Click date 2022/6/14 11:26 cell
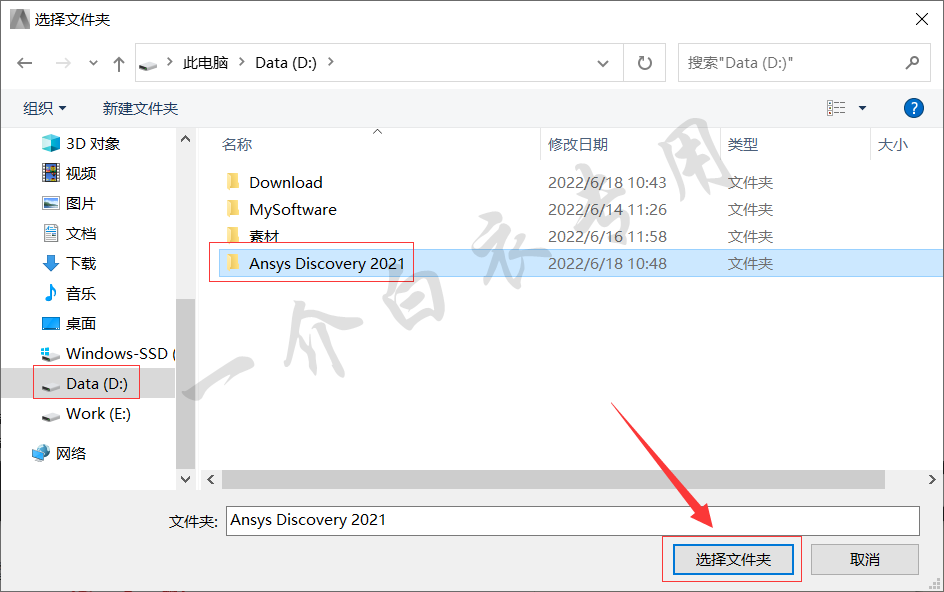This screenshot has width=944, height=592. [x=607, y=210]
